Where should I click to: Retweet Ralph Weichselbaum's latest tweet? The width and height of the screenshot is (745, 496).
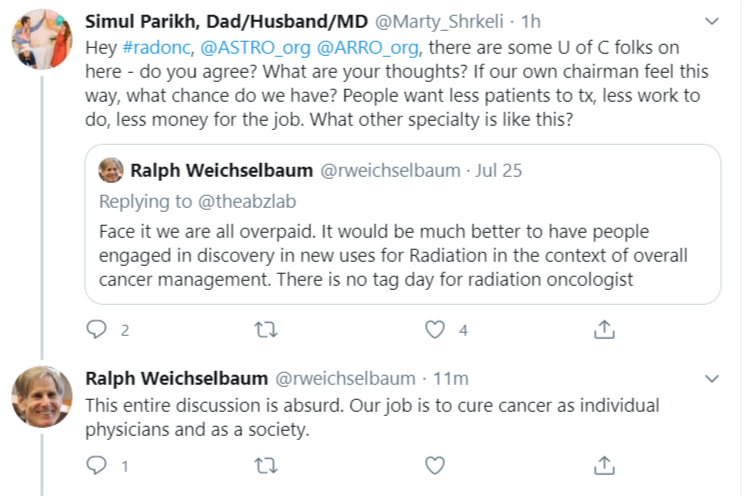266,465
